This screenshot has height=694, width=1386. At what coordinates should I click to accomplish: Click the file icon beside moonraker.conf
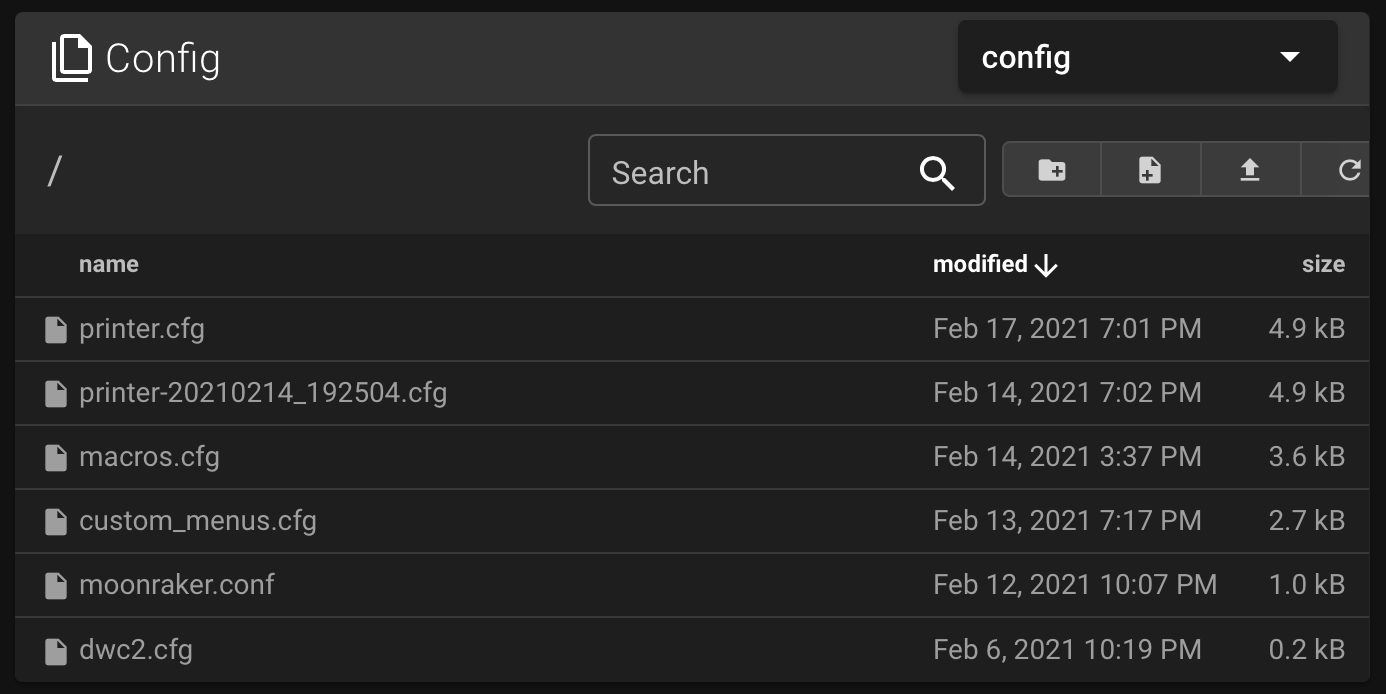point(56,585)
